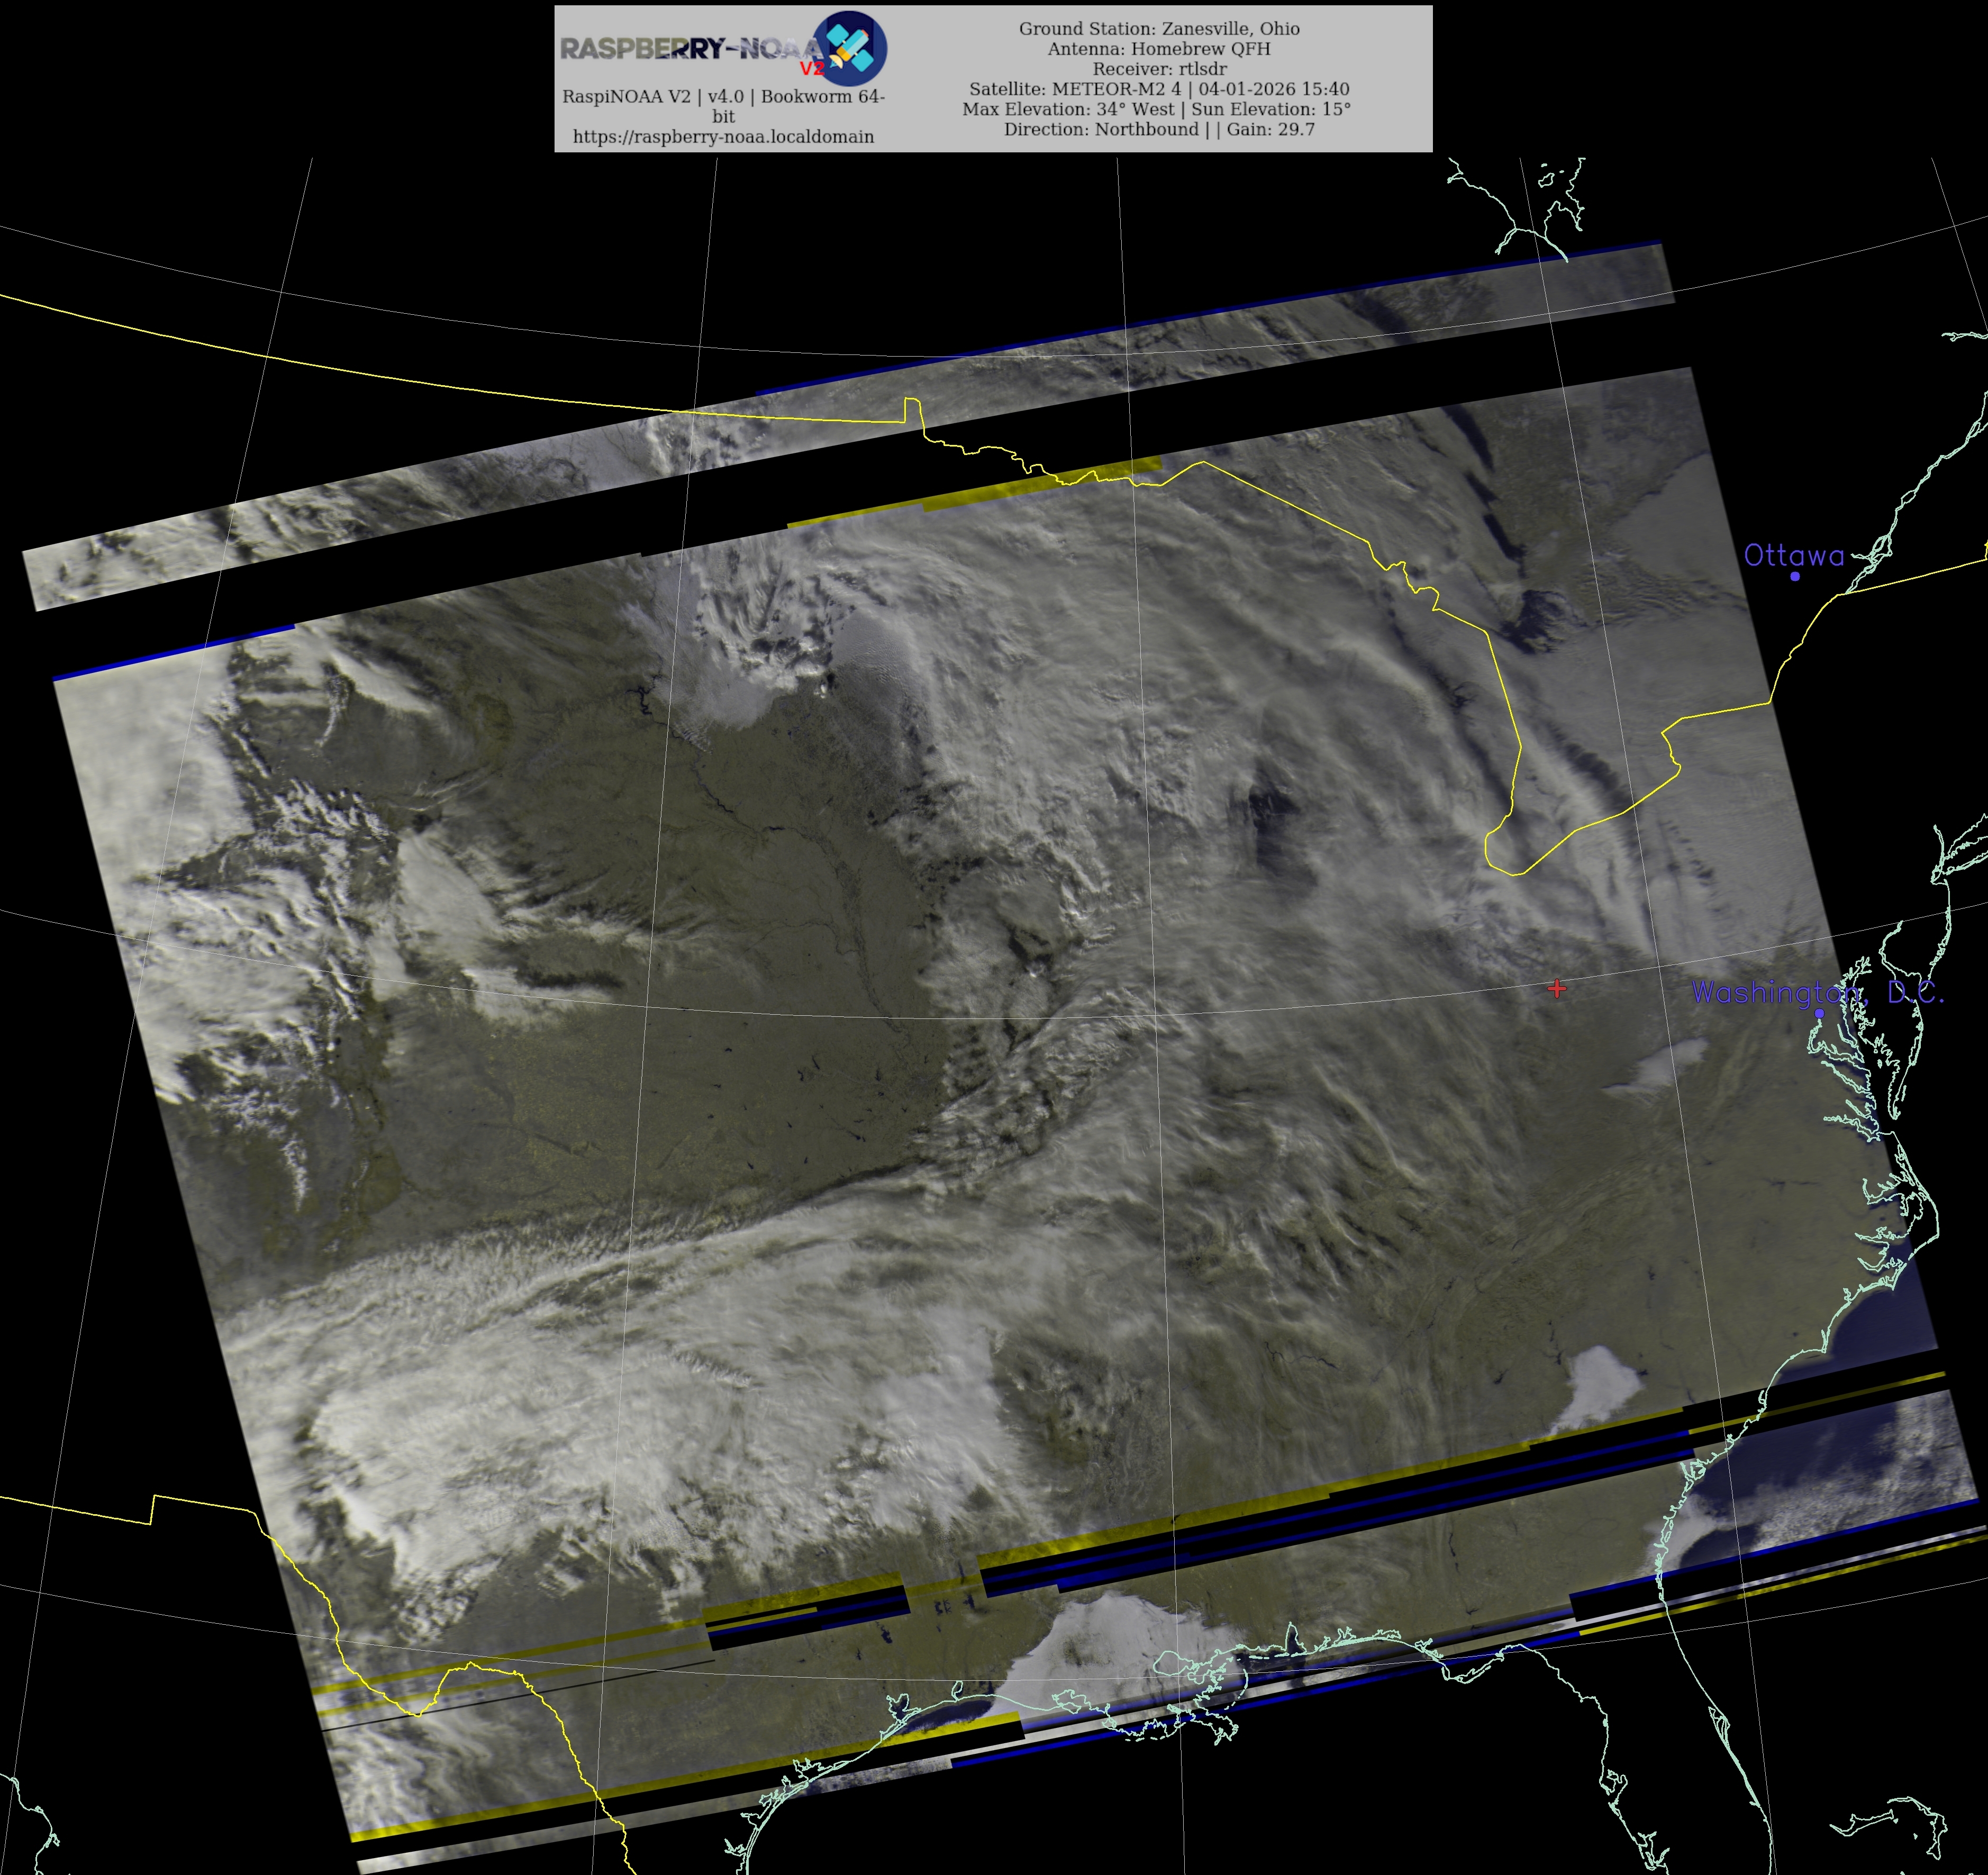Open the raspberry-noaa.localdomain URL
1988x1875 pixels.
(x=723, y=137)
